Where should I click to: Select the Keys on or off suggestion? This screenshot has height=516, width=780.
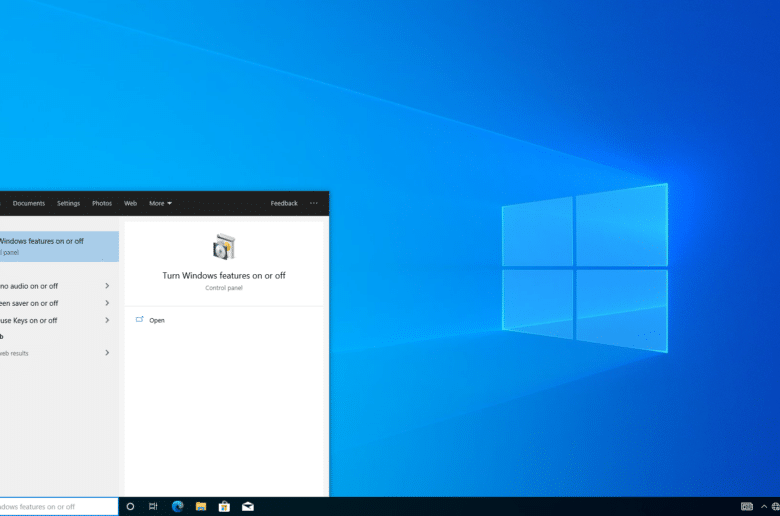click(28, 320)
